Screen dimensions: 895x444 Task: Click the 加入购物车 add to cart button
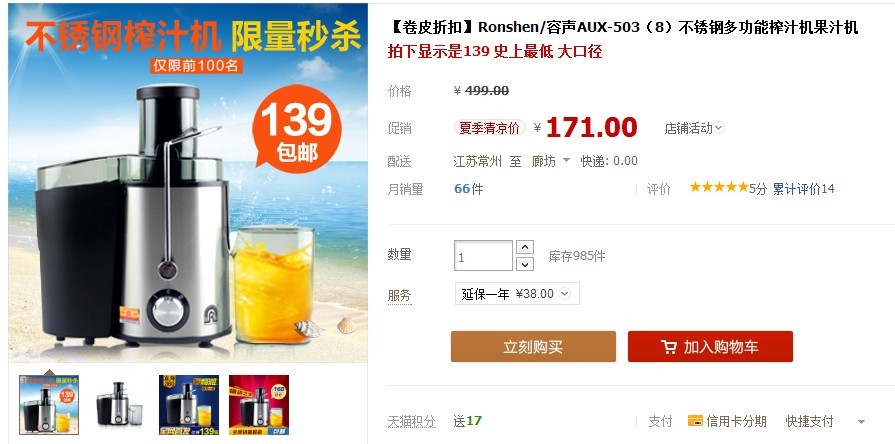710,346
